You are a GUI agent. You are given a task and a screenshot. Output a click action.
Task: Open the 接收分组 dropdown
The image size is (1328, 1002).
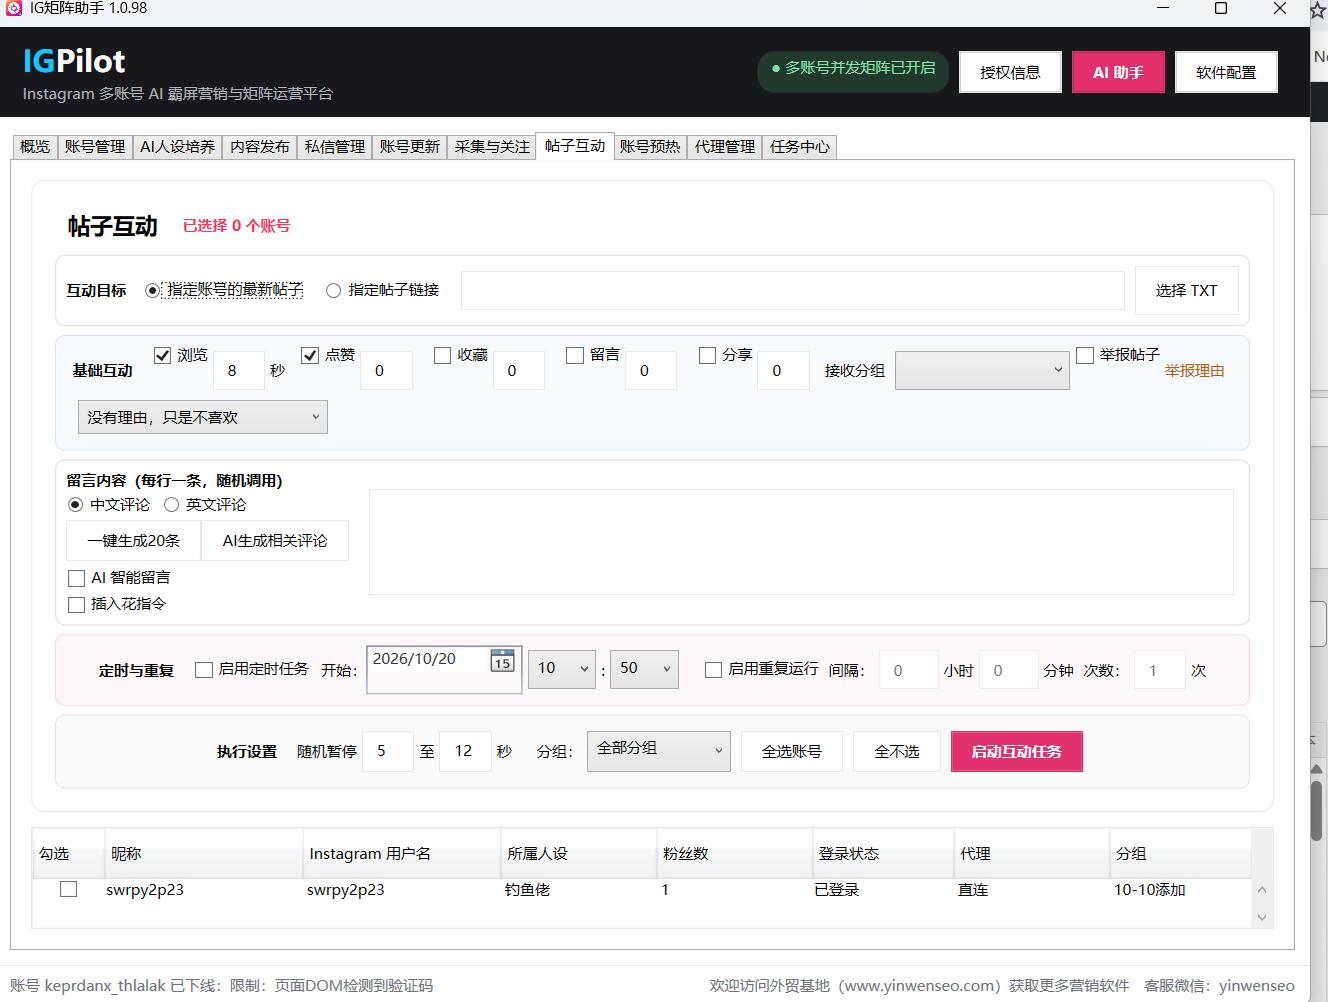point(982,371)
